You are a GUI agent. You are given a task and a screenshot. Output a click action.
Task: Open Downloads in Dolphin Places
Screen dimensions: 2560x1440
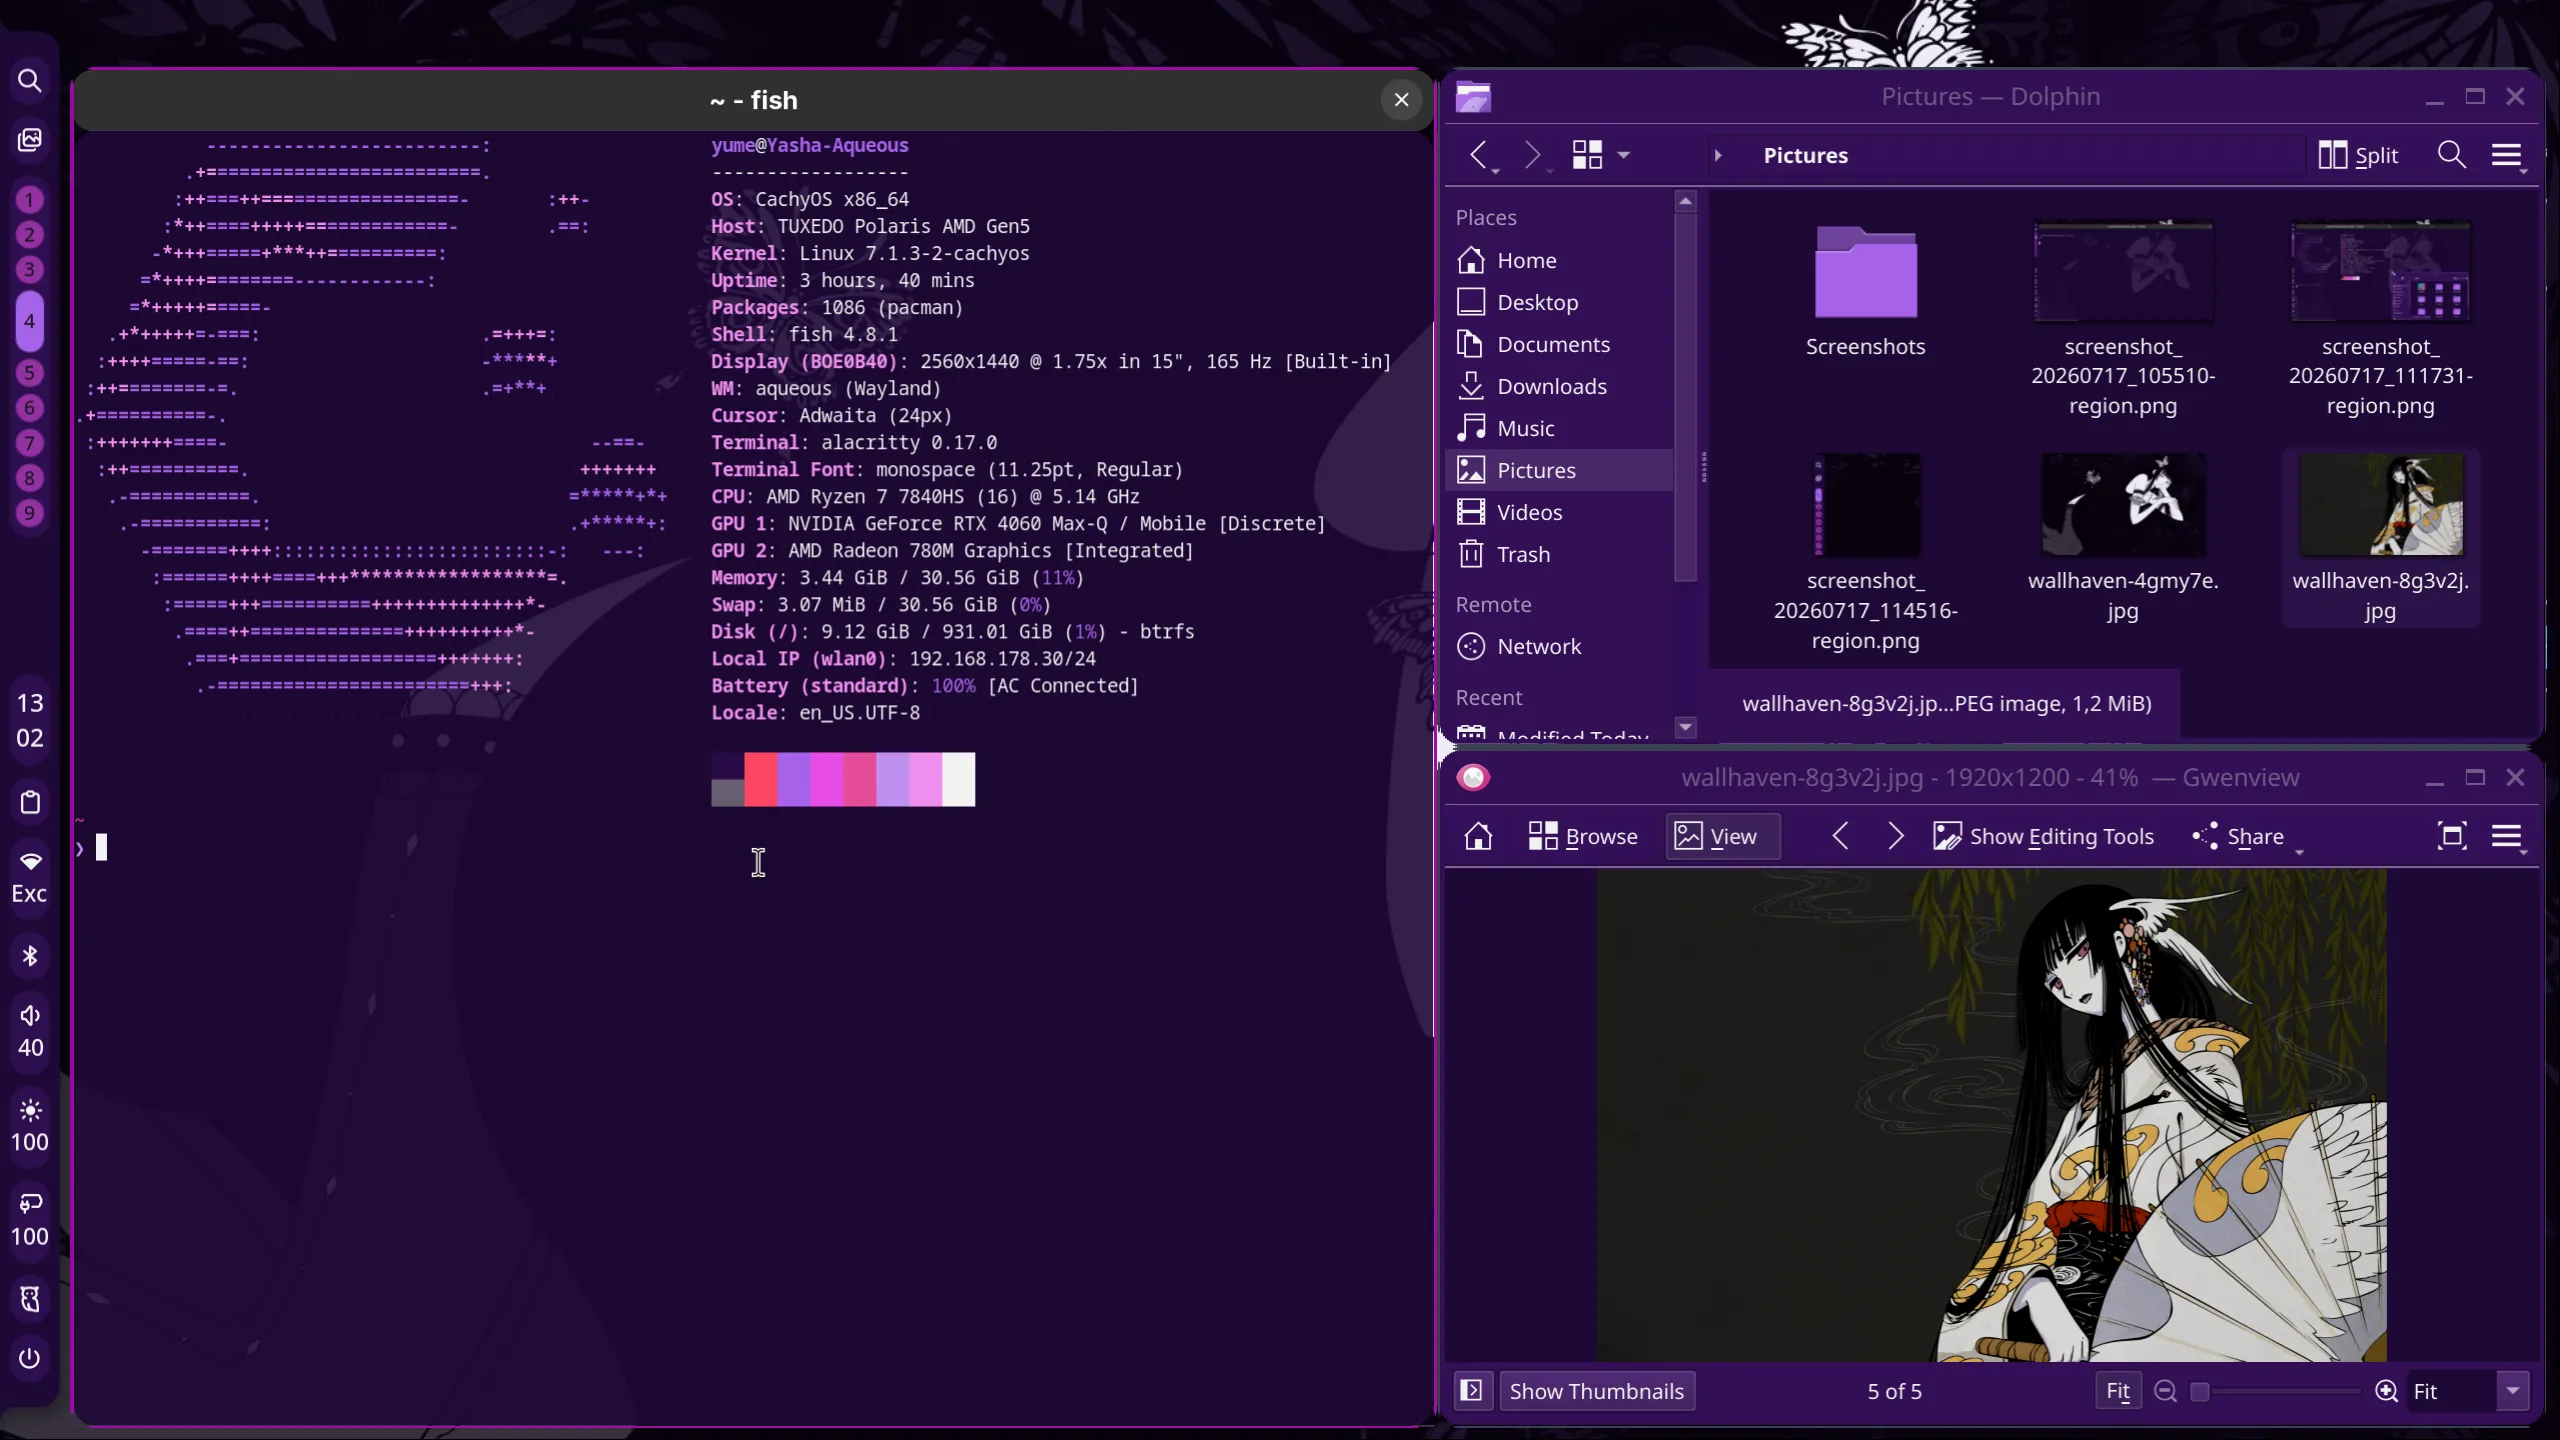coord(1560,386)
